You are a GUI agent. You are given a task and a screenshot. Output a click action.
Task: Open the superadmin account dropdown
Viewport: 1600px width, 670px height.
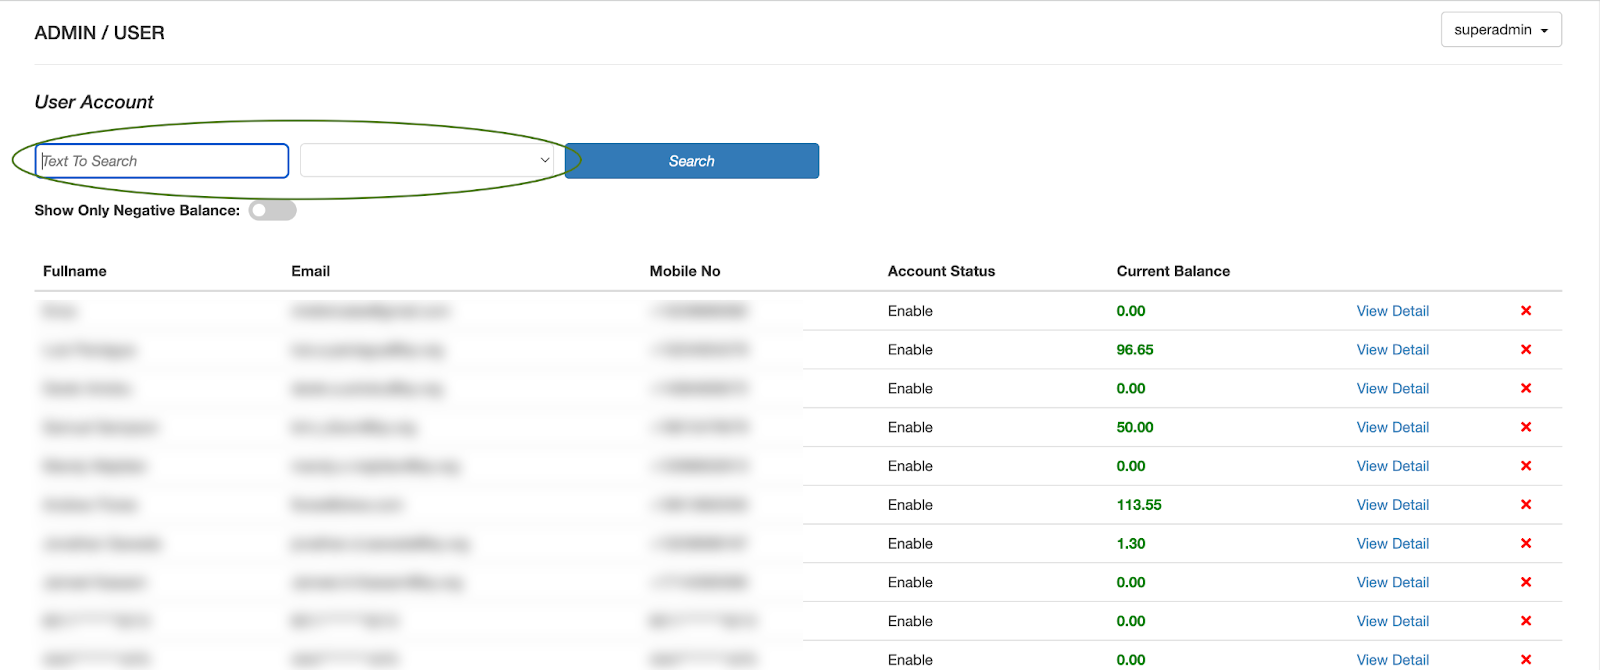coord(1501,30)
